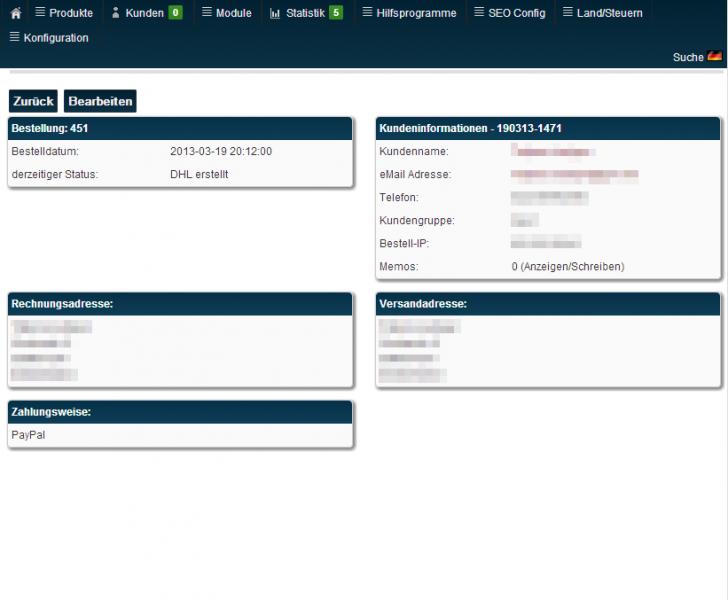Open the Module menu
Image resolution: width=728 pixels, height=600 pixels.
233,13
